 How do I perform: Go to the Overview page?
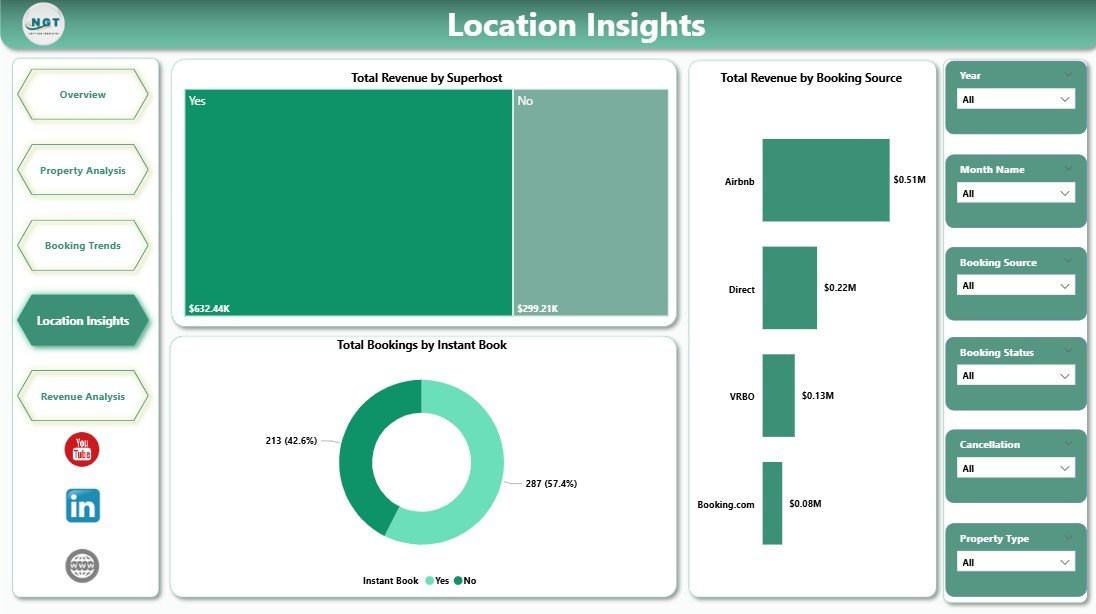point(83,95)
